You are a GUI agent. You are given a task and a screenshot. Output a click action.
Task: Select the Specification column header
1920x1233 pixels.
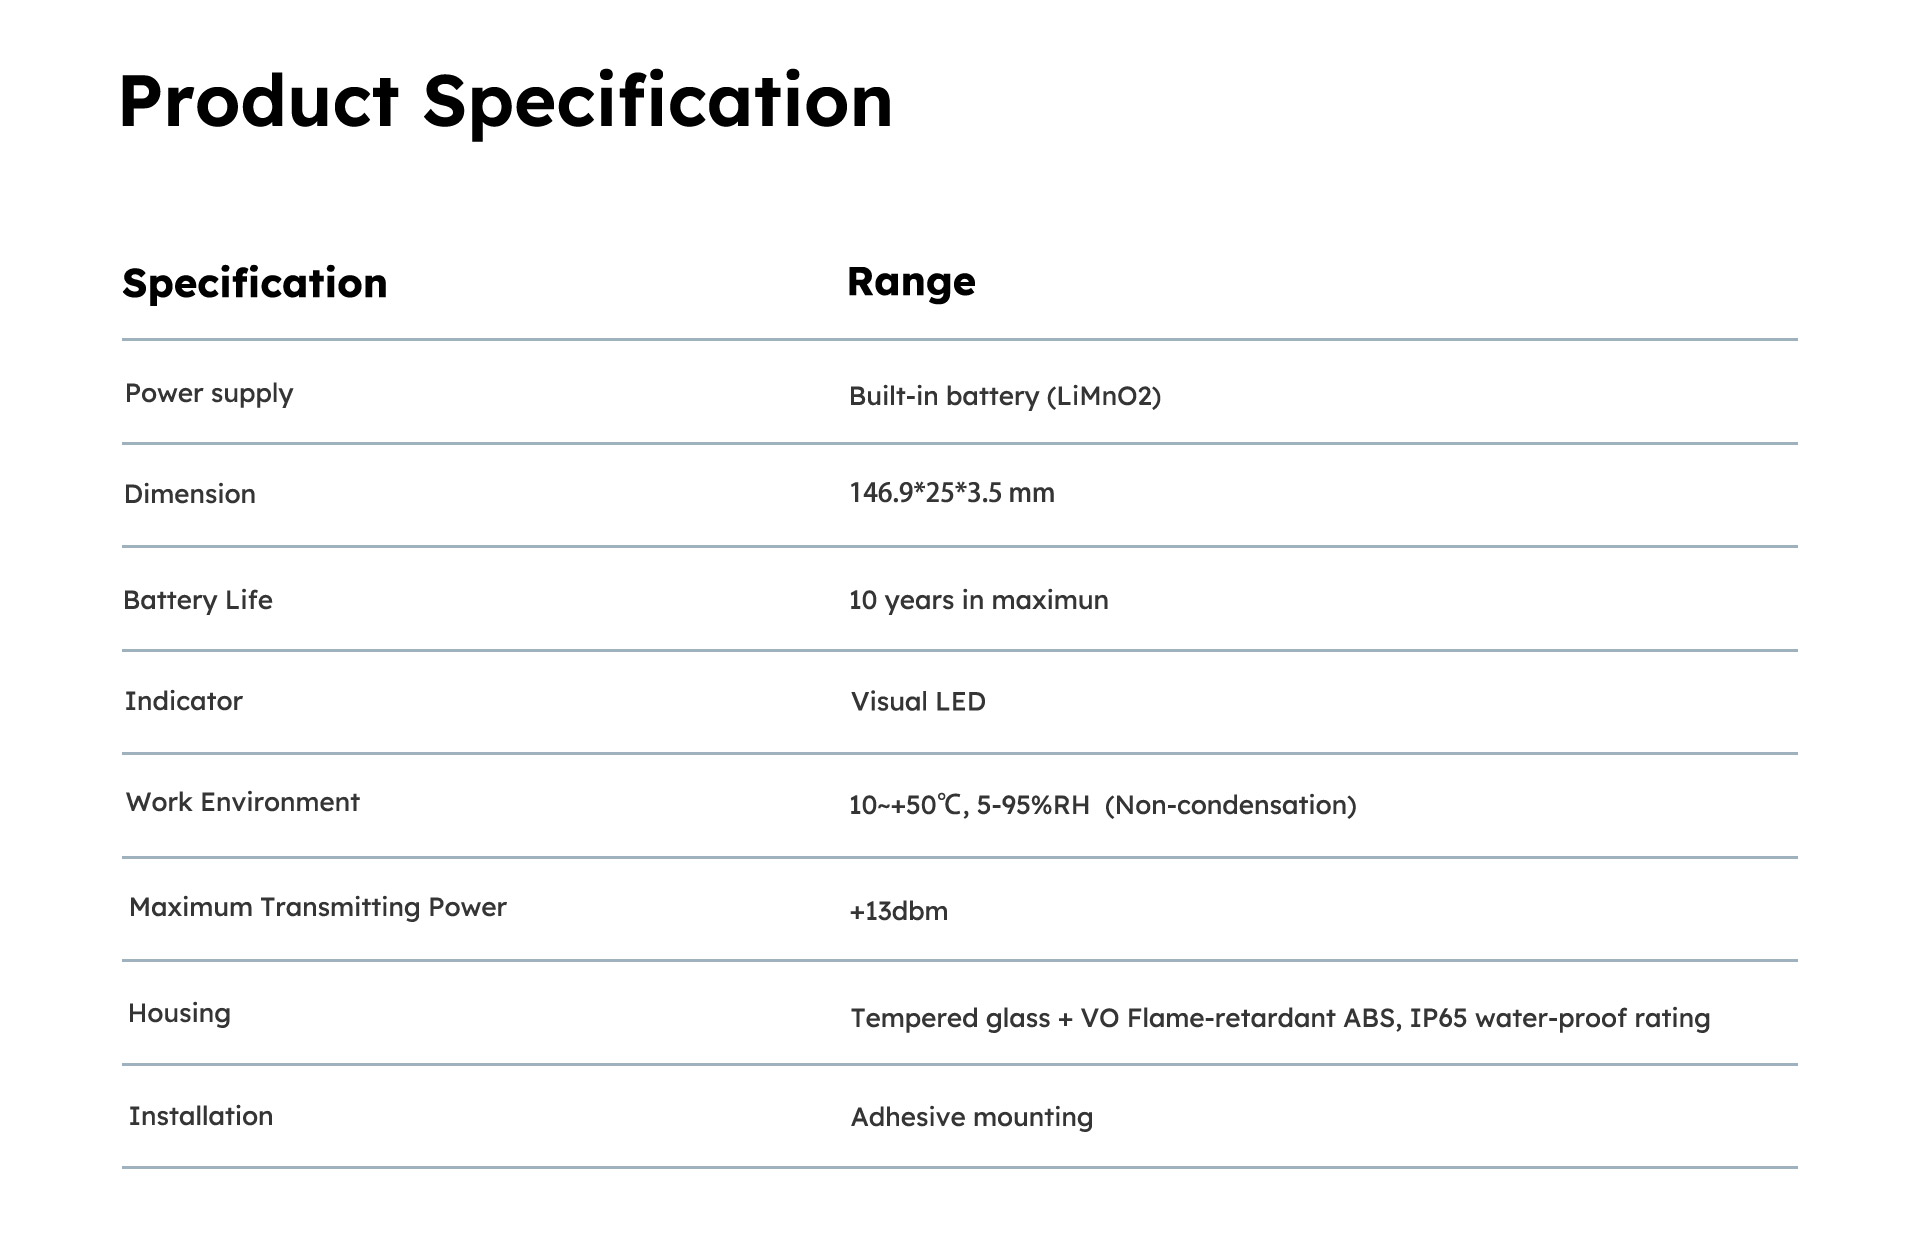(254, 285)
